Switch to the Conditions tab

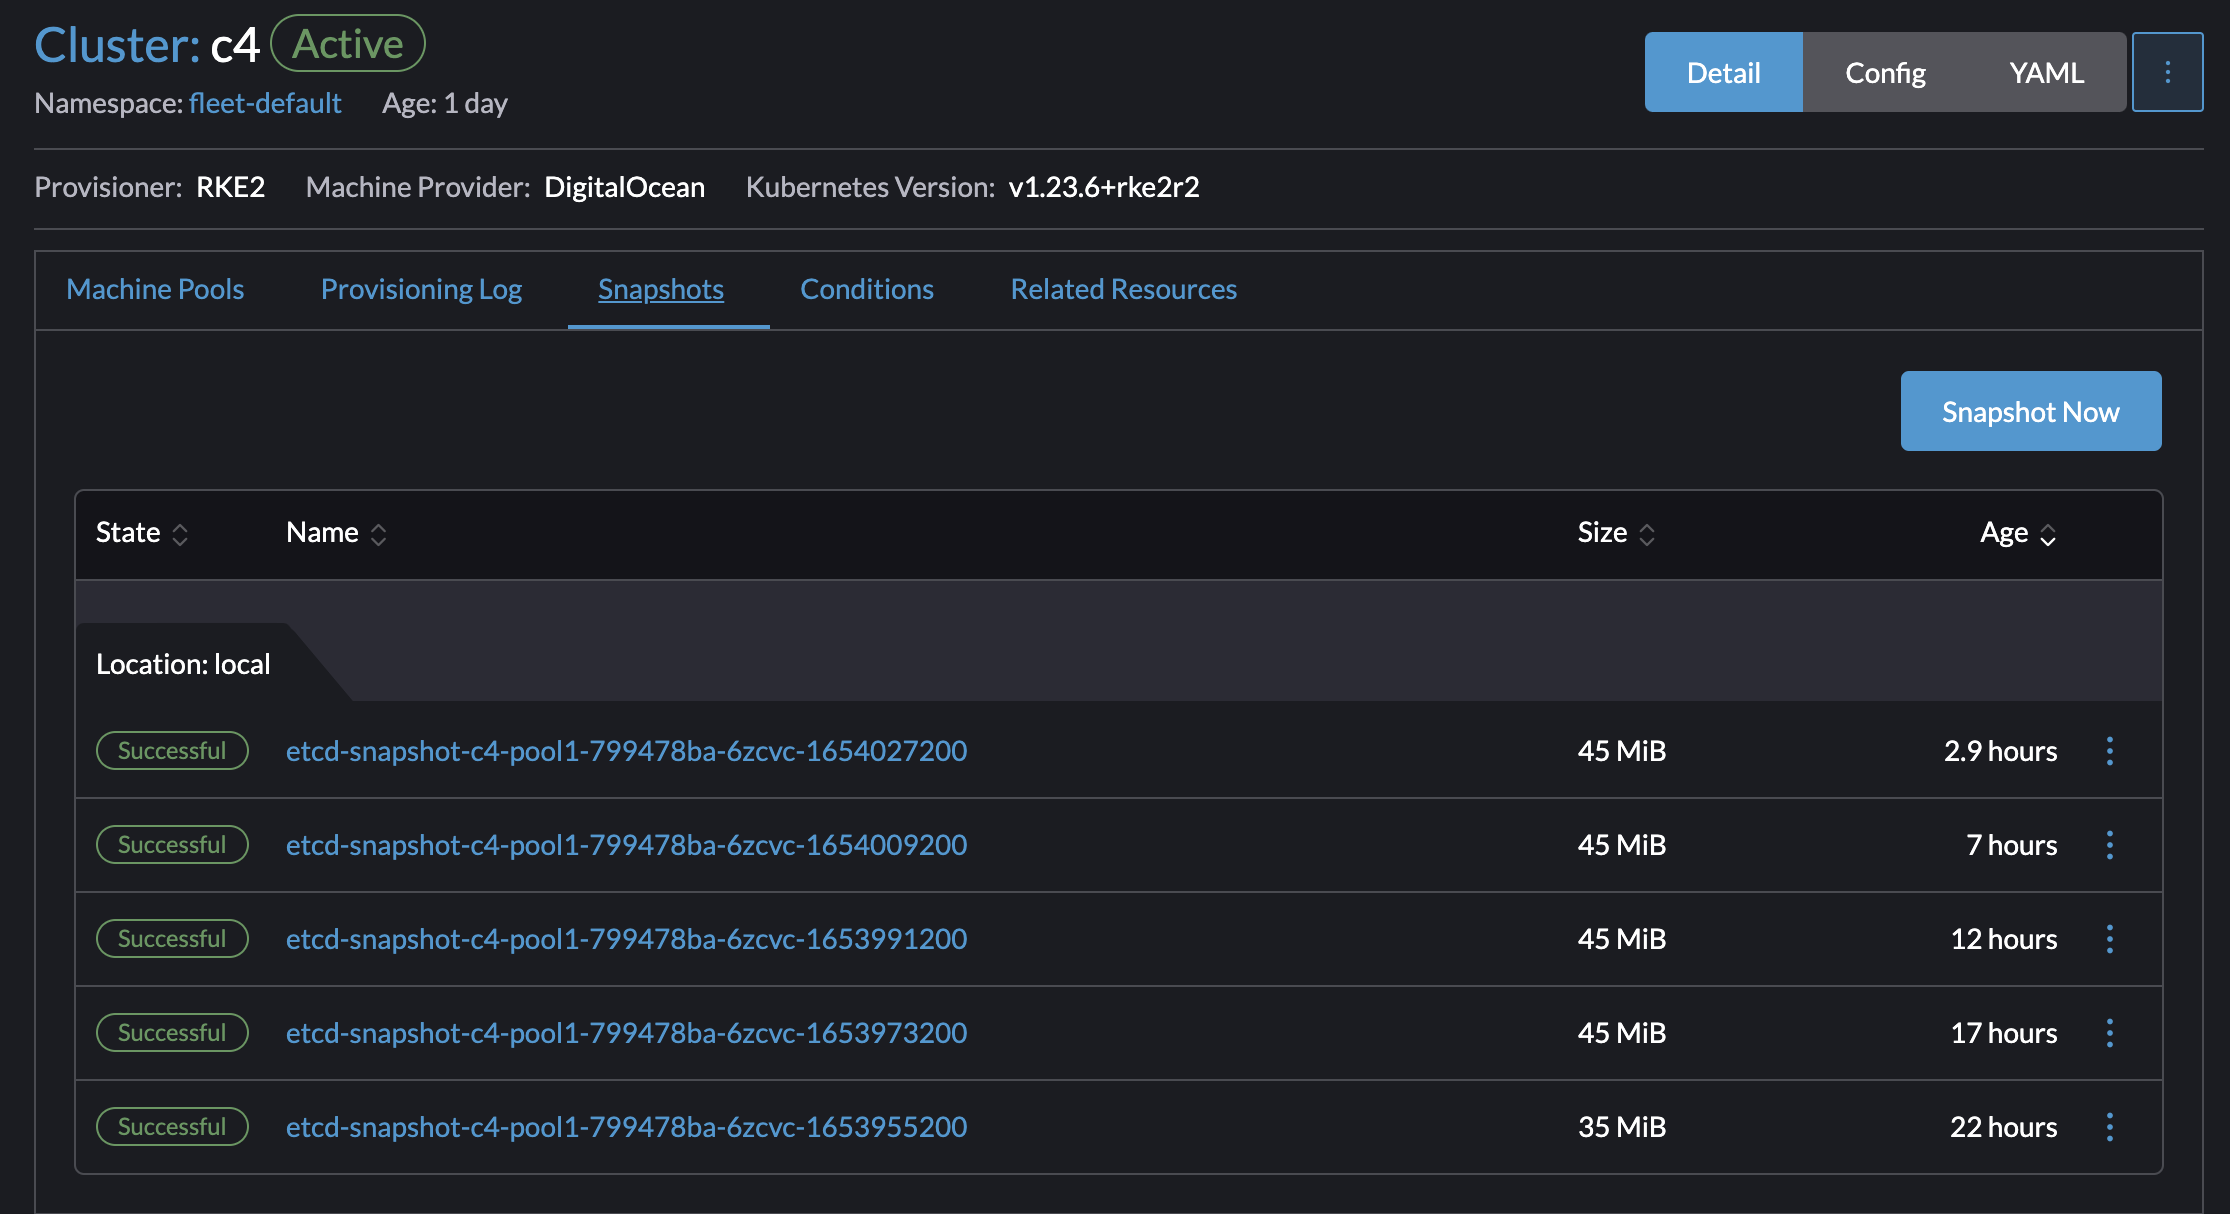pos(866,289)
